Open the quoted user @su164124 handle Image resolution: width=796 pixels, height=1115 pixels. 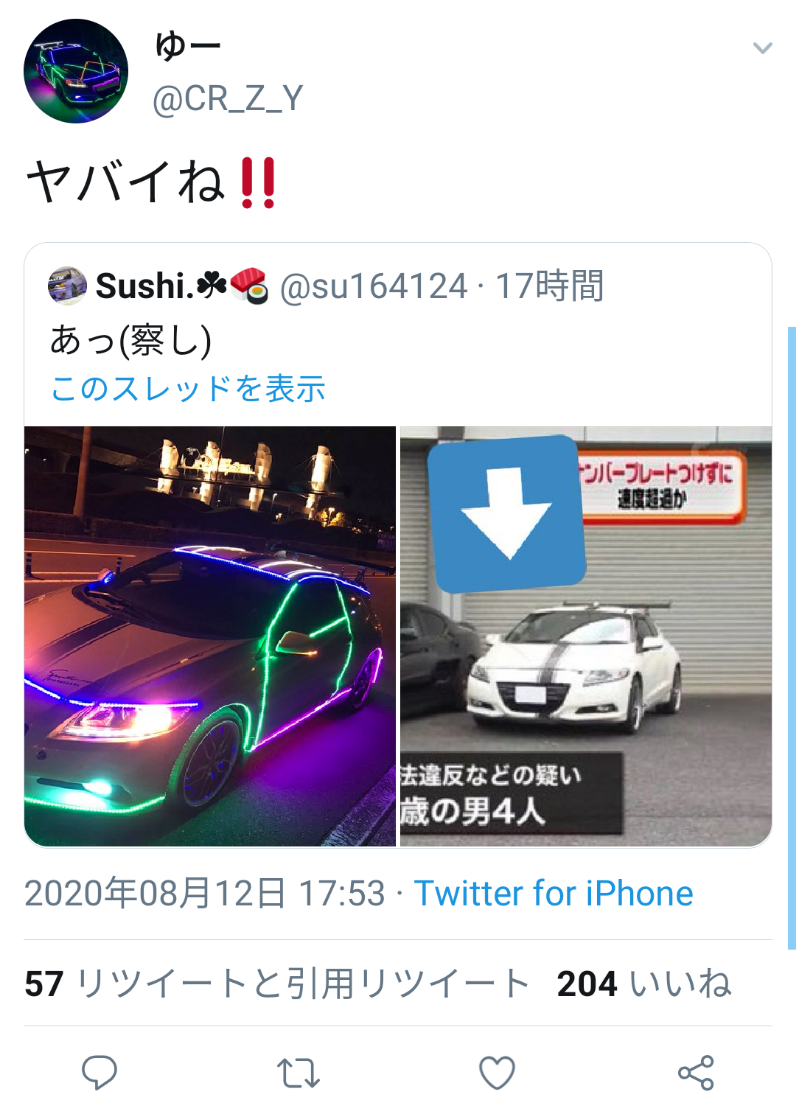point(373,287)
